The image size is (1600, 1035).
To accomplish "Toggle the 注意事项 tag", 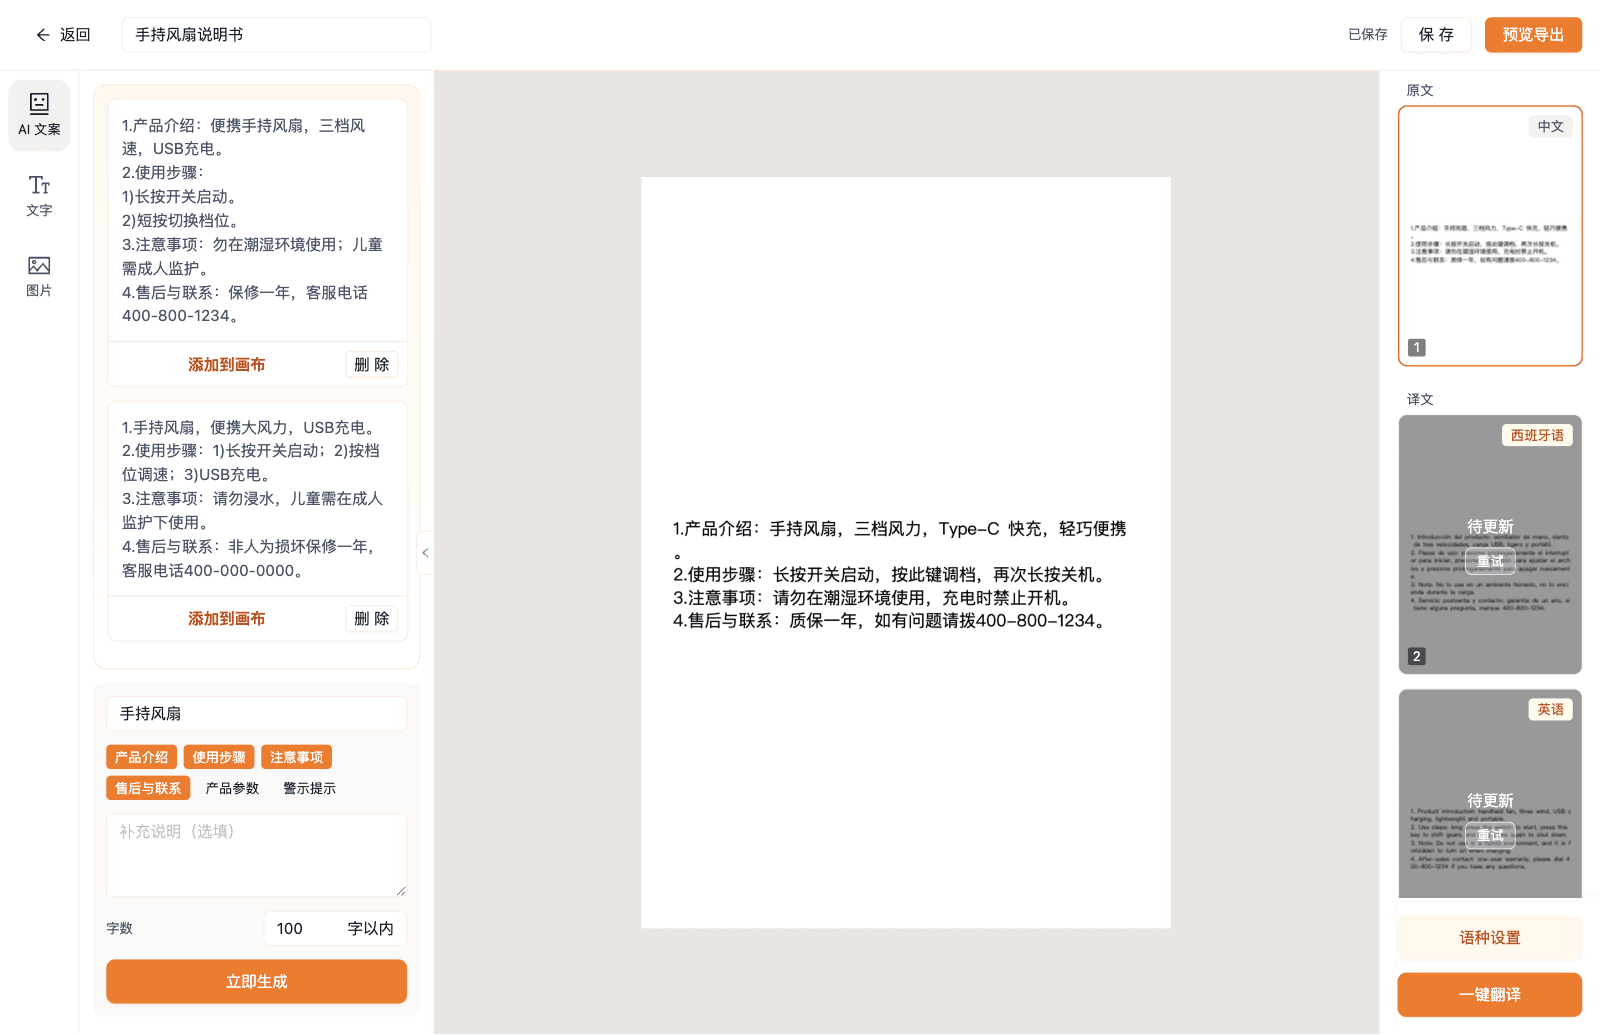I will coord(296,758).
